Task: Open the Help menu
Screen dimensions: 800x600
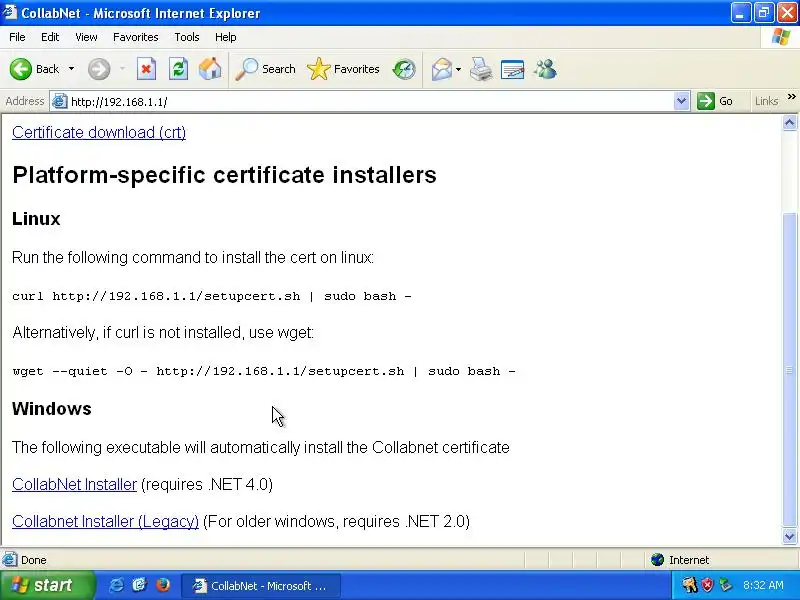Action: [x=226, y=37]
